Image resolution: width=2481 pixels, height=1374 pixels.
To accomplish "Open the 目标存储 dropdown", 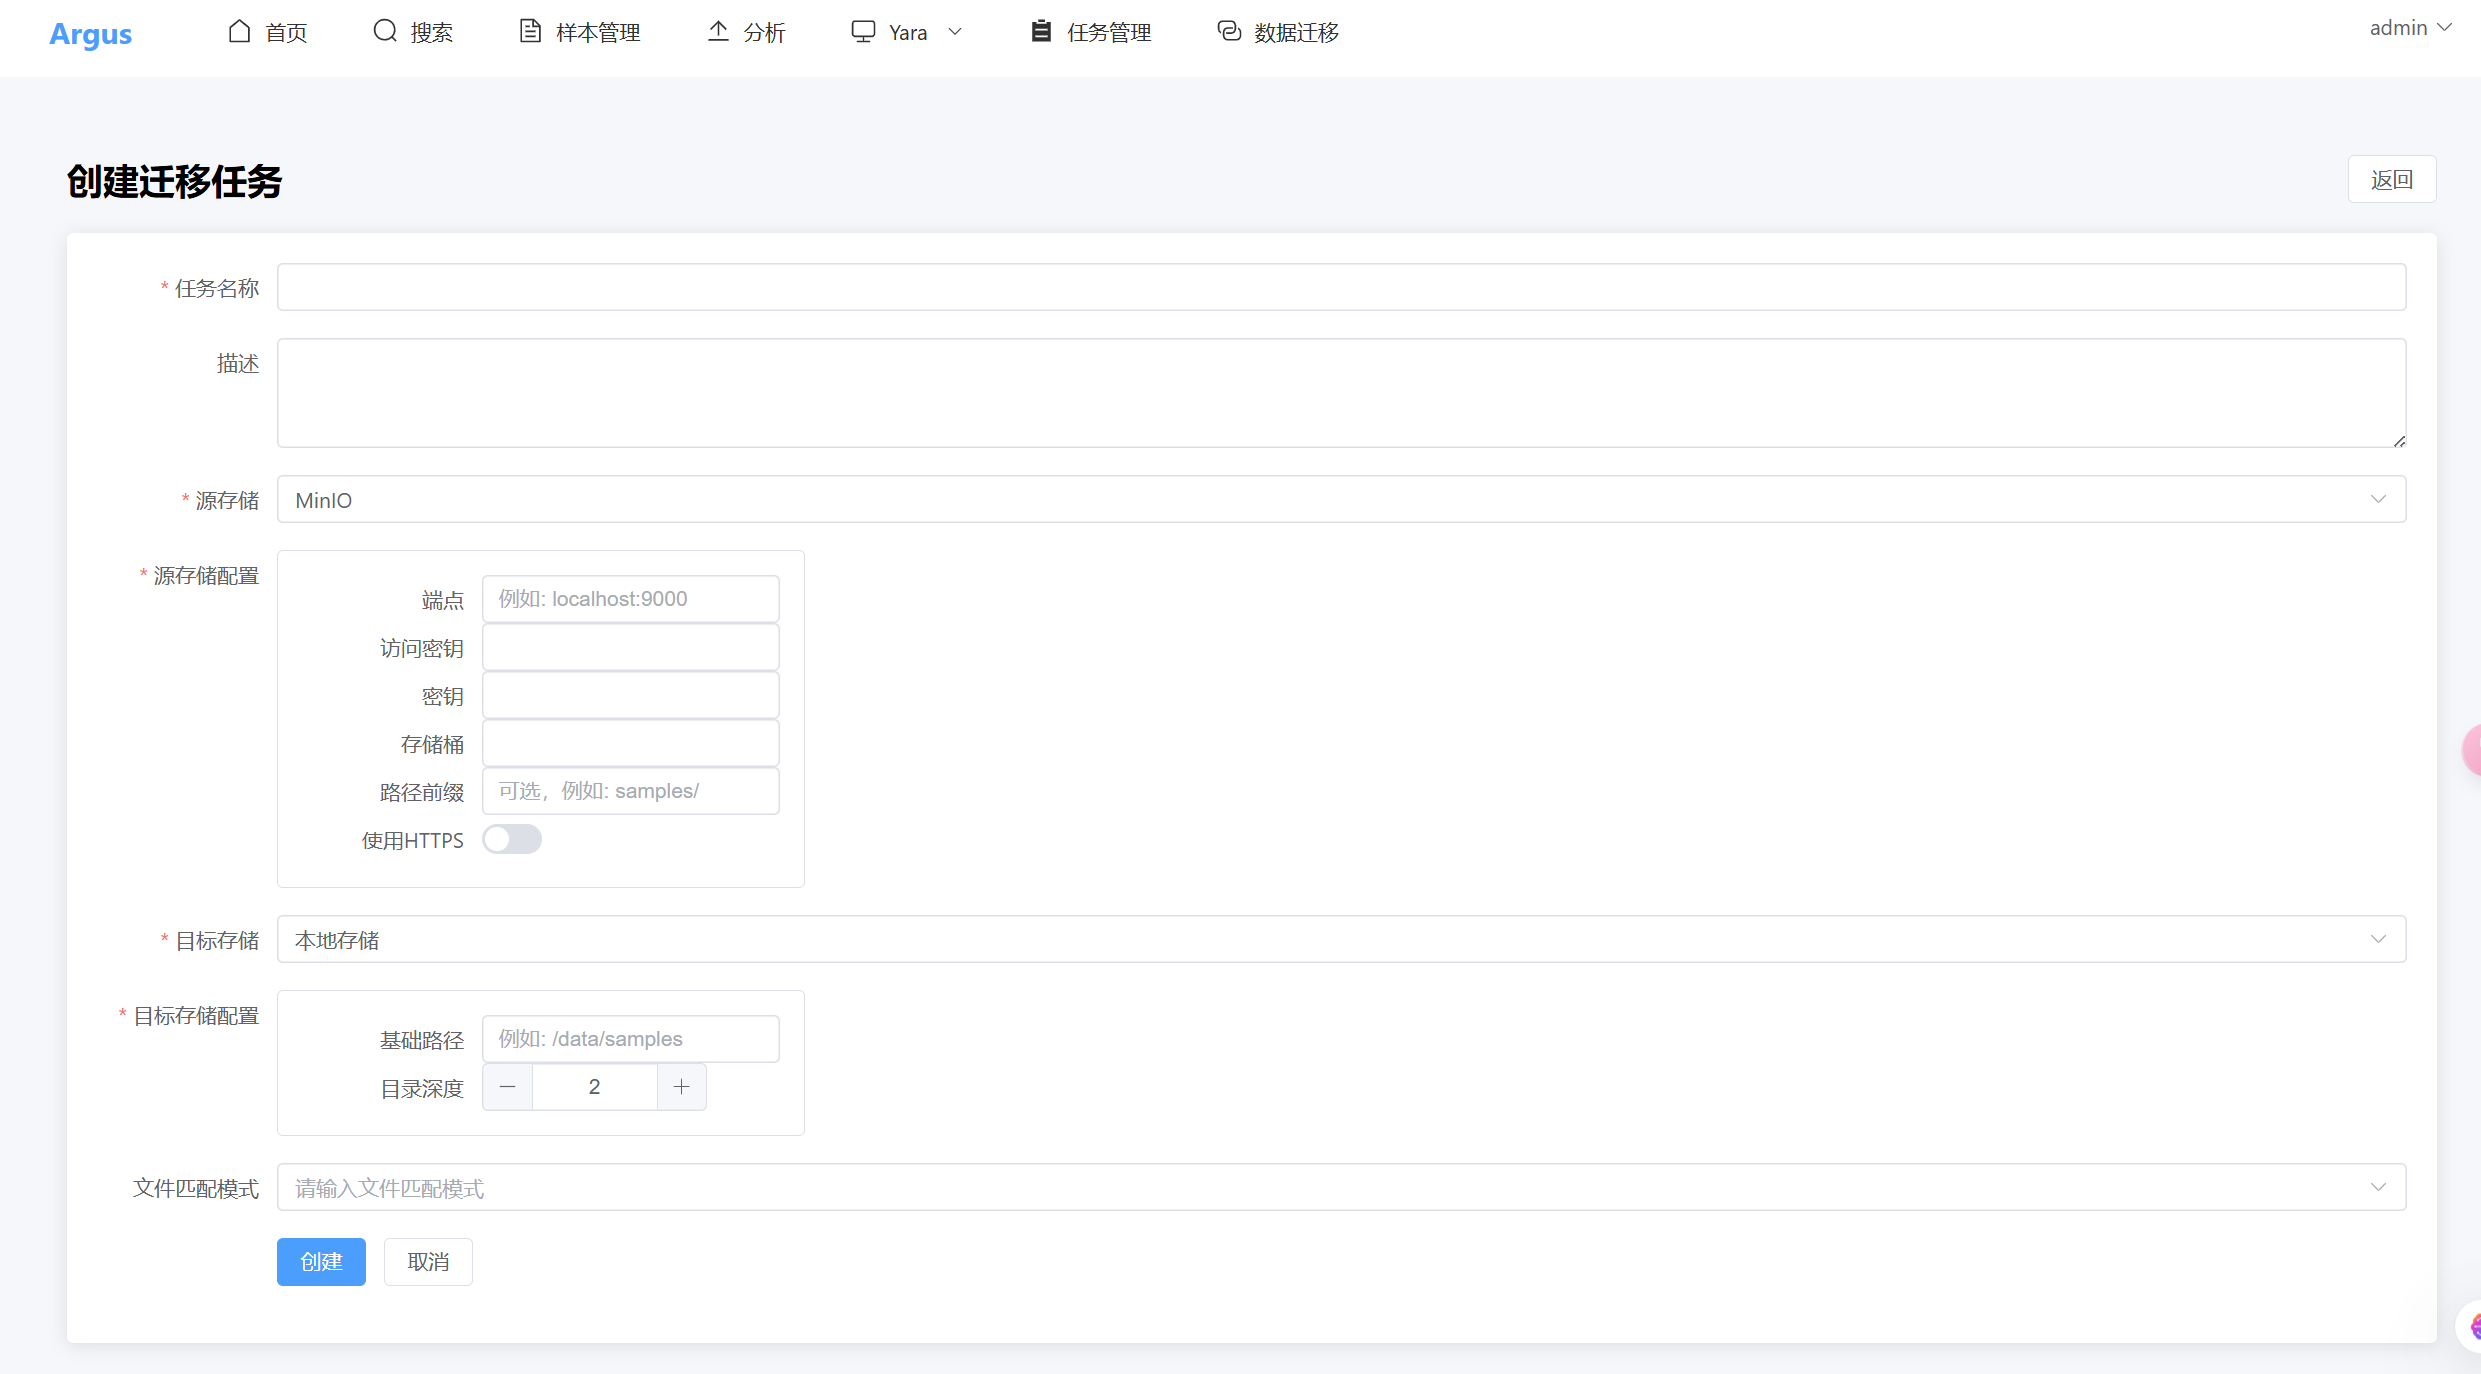I will point(1340,939).
